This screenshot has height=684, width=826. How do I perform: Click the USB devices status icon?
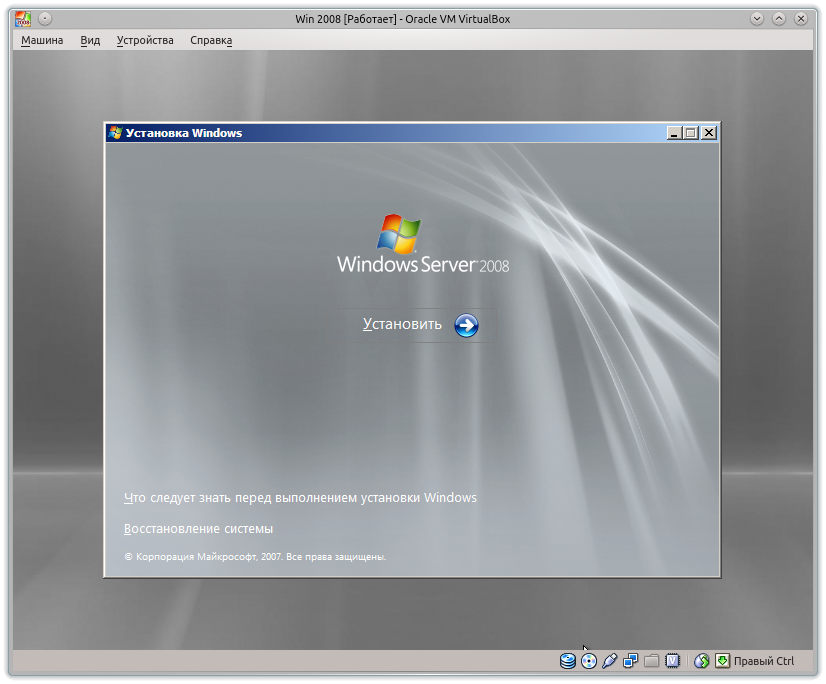[608, 660]
